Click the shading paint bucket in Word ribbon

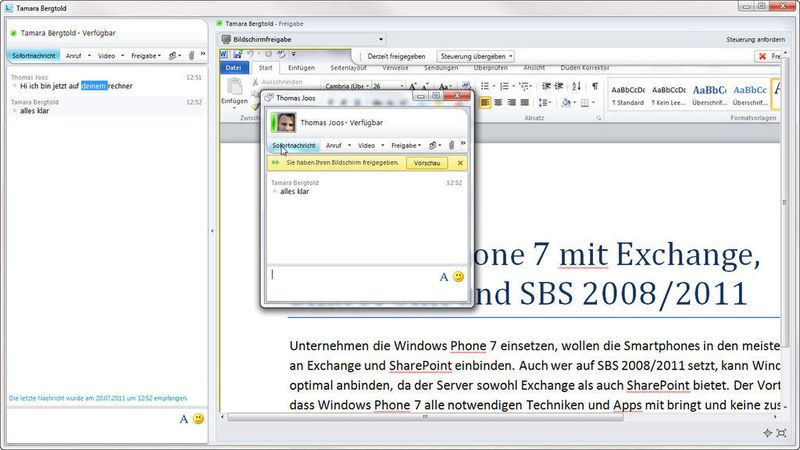(x=566, y=103)
